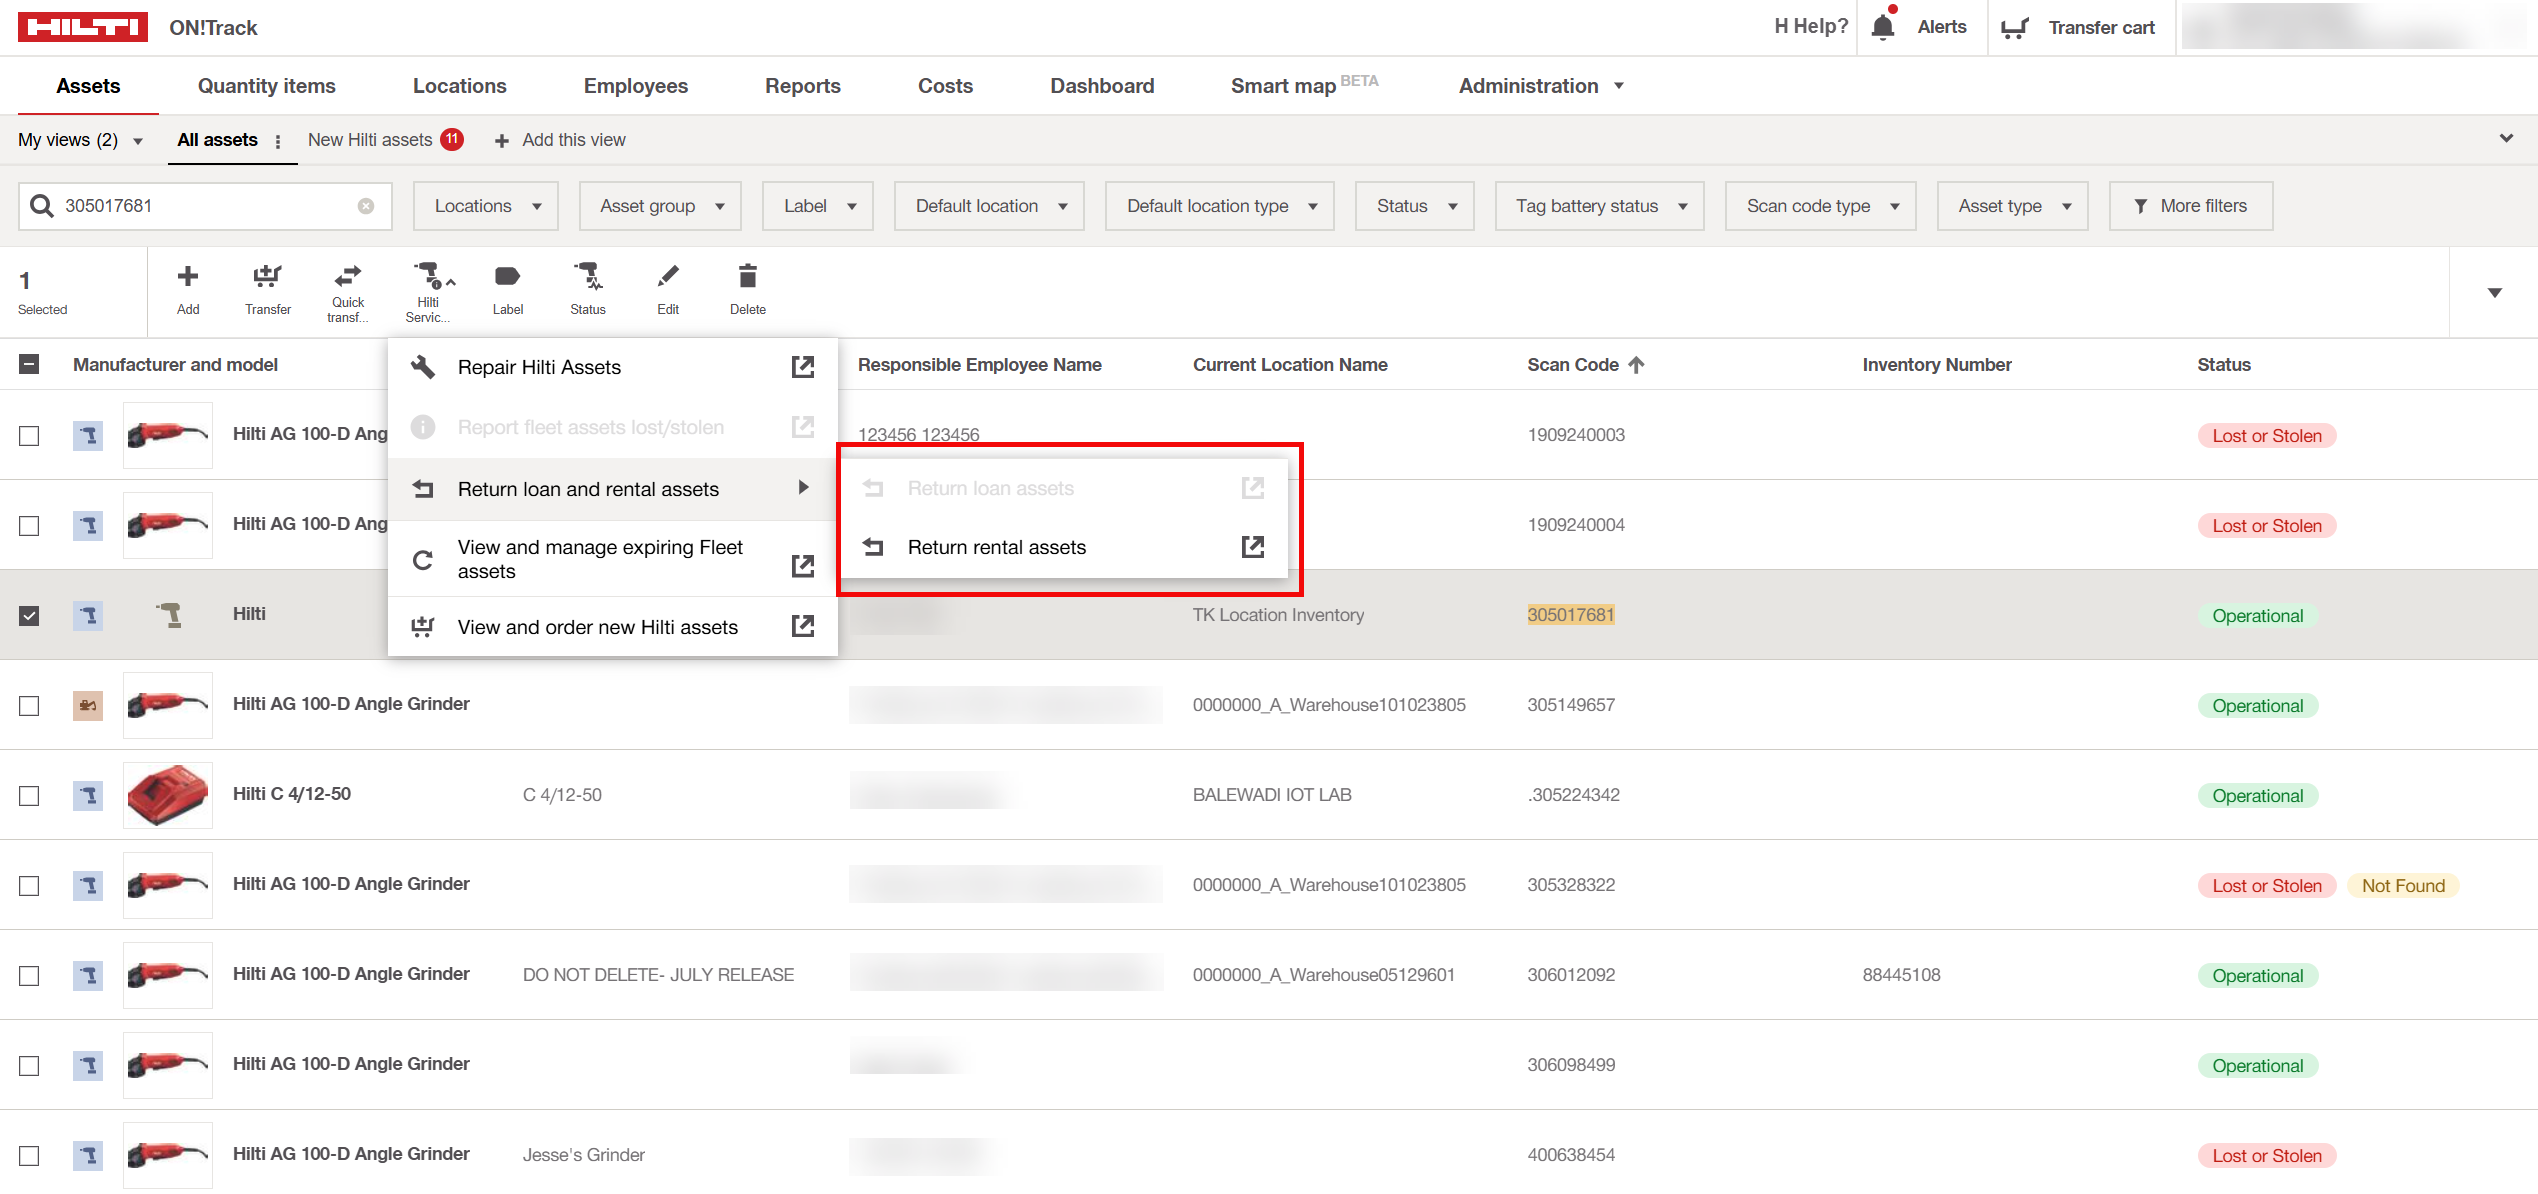Click the Status toolbar icon

[588, 276]
